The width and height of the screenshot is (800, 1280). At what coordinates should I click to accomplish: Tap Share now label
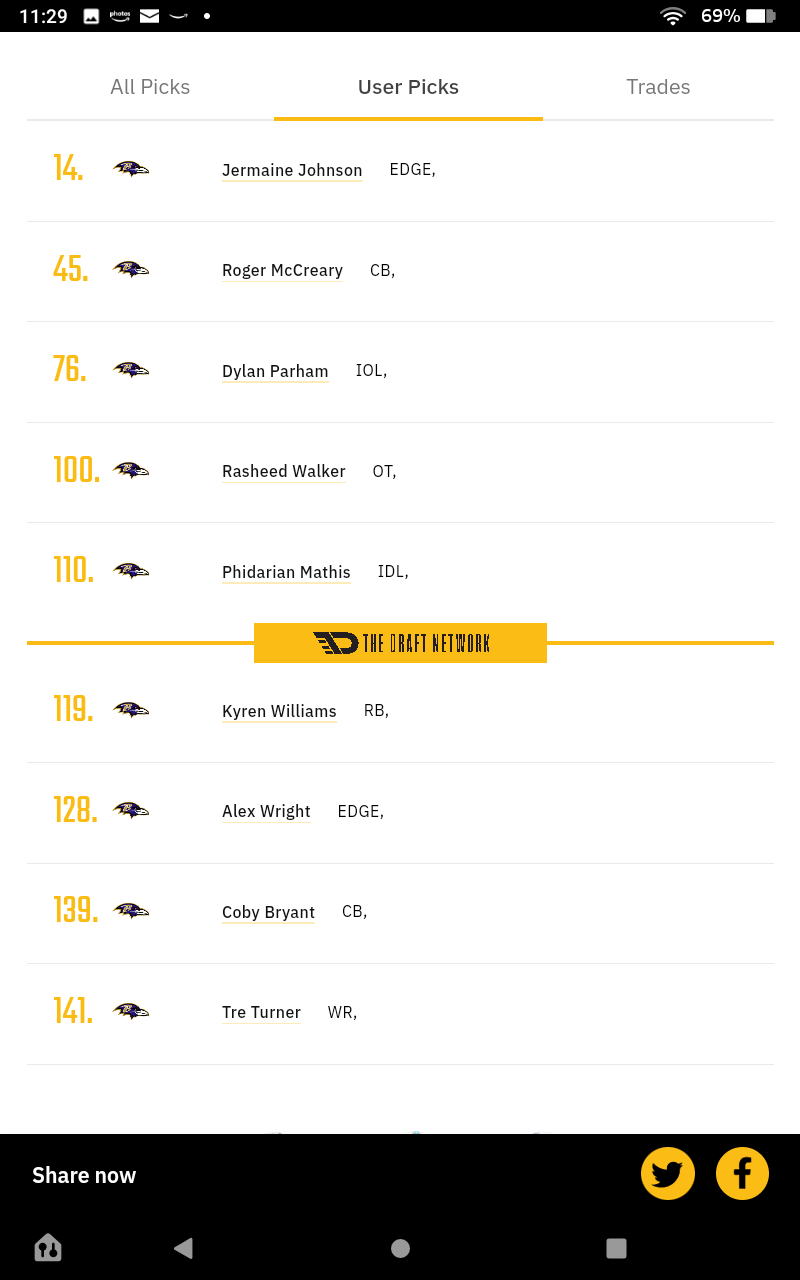(x=84, y=1175)
